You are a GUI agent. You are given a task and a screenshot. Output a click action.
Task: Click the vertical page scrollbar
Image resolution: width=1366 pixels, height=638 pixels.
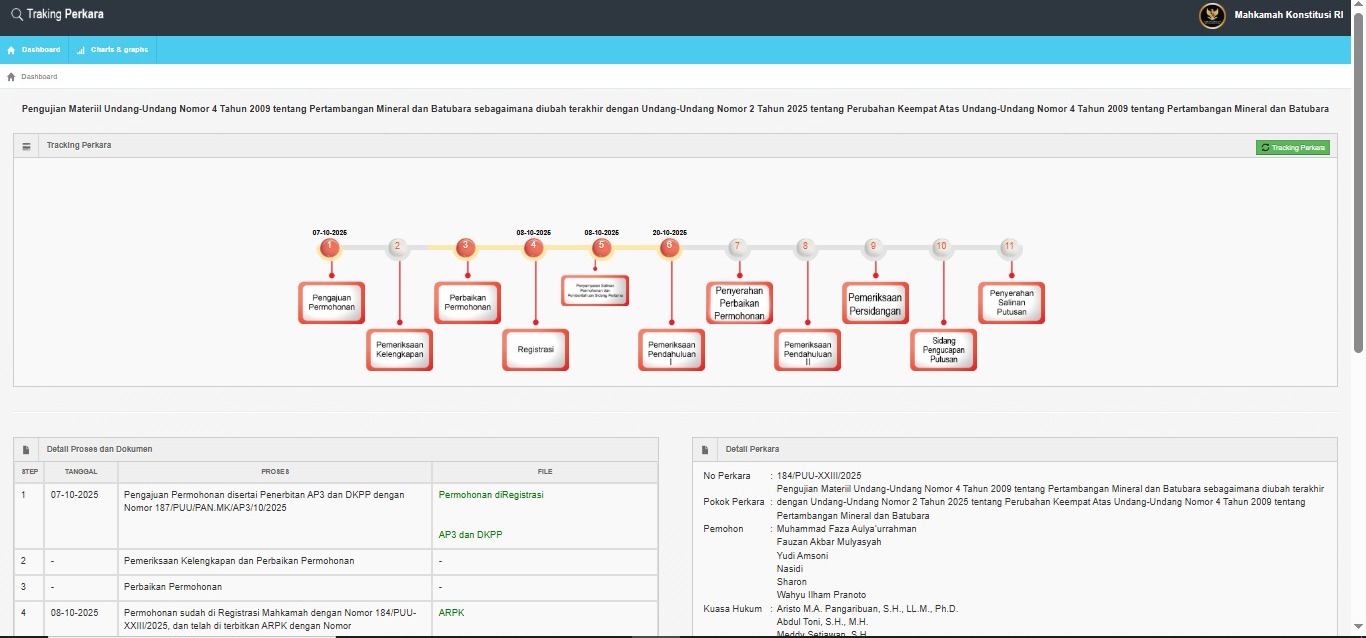point(1358,200)
